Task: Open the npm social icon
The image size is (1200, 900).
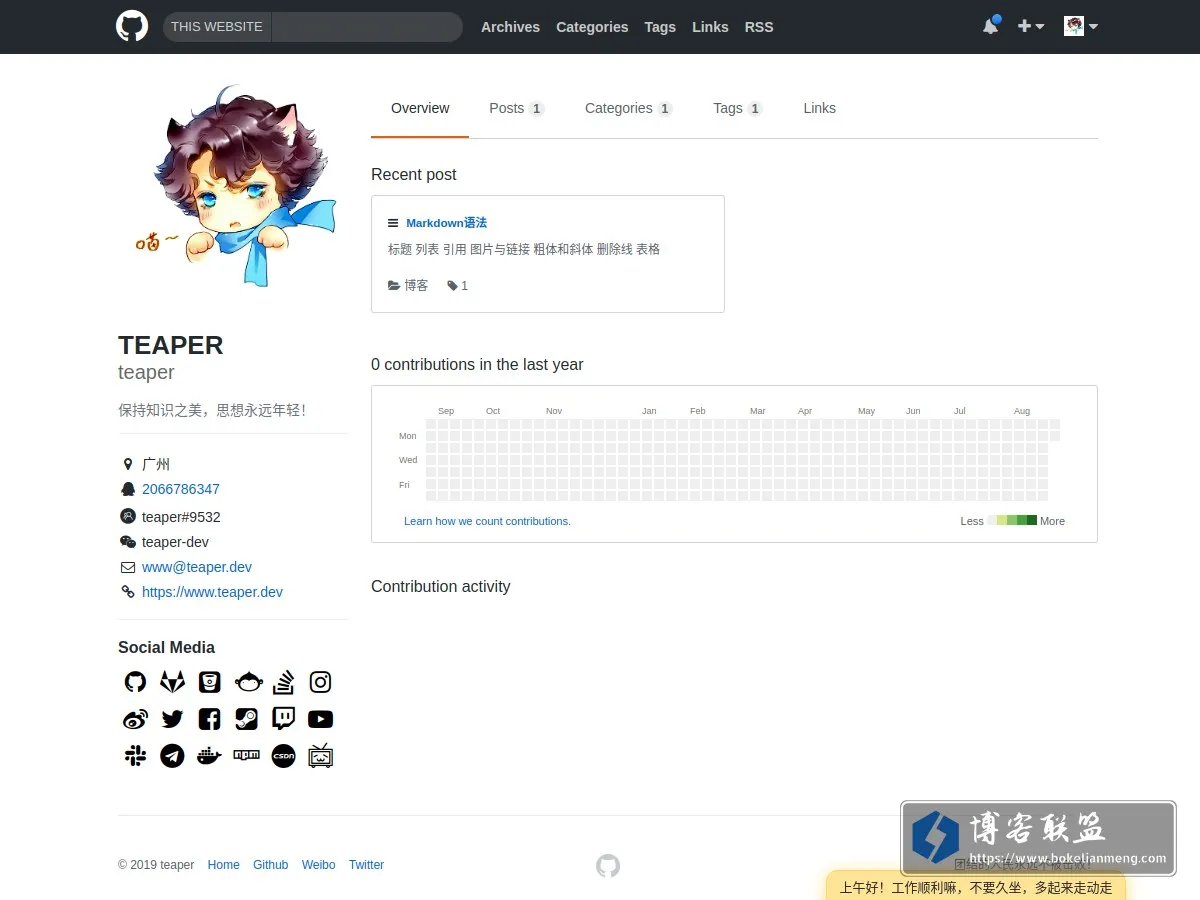Action: (246, 756)
